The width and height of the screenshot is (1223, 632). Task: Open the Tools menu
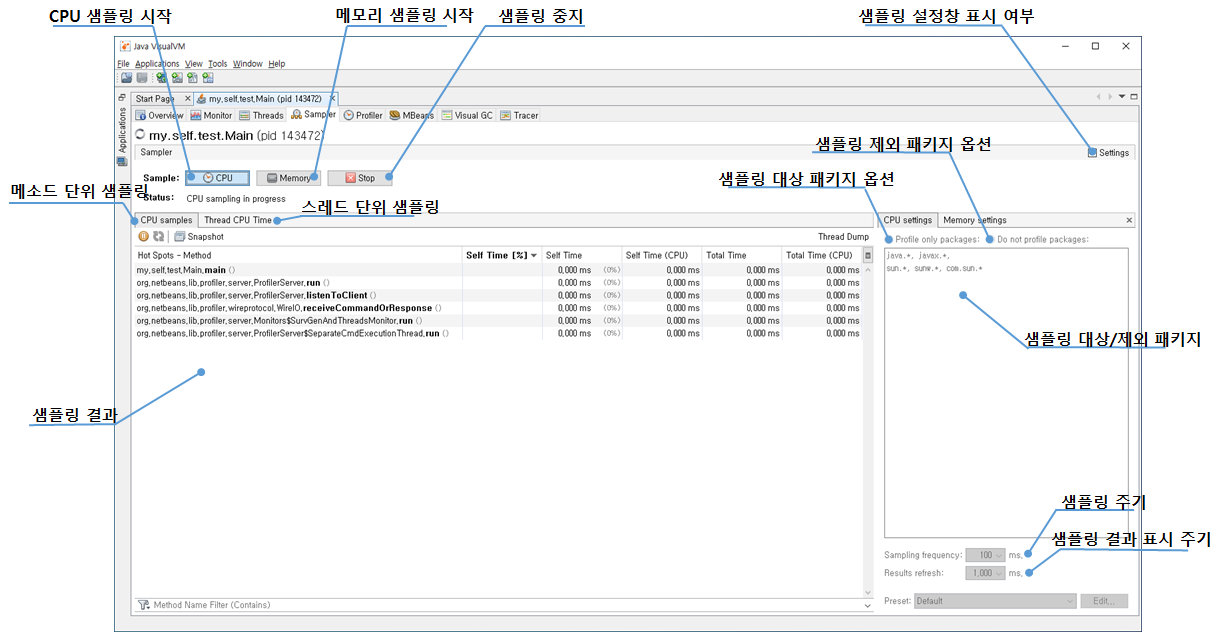pyautogui.click(x=217, y=63)
